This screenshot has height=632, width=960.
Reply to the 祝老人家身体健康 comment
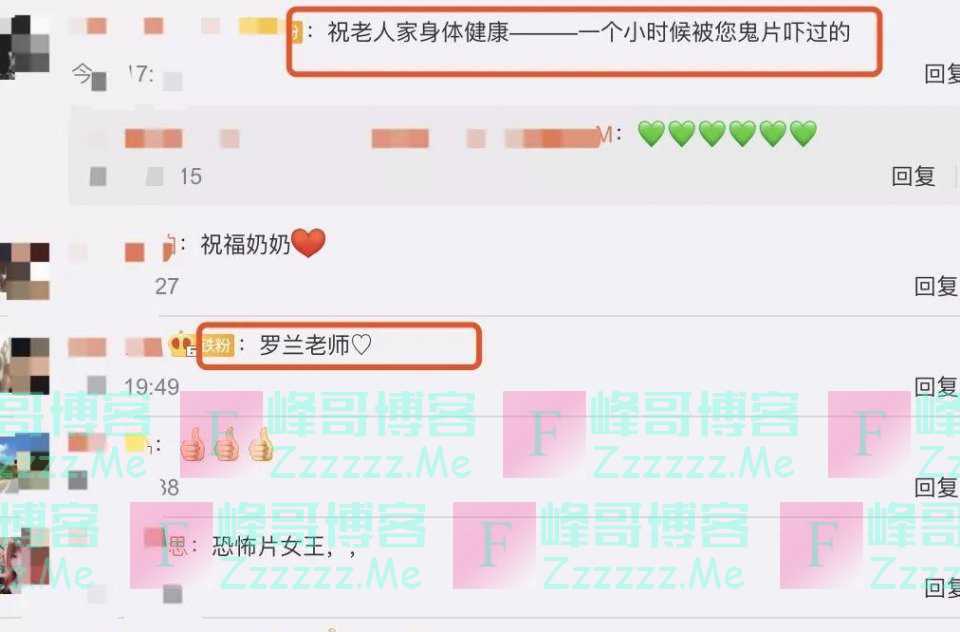pos(942,74)
